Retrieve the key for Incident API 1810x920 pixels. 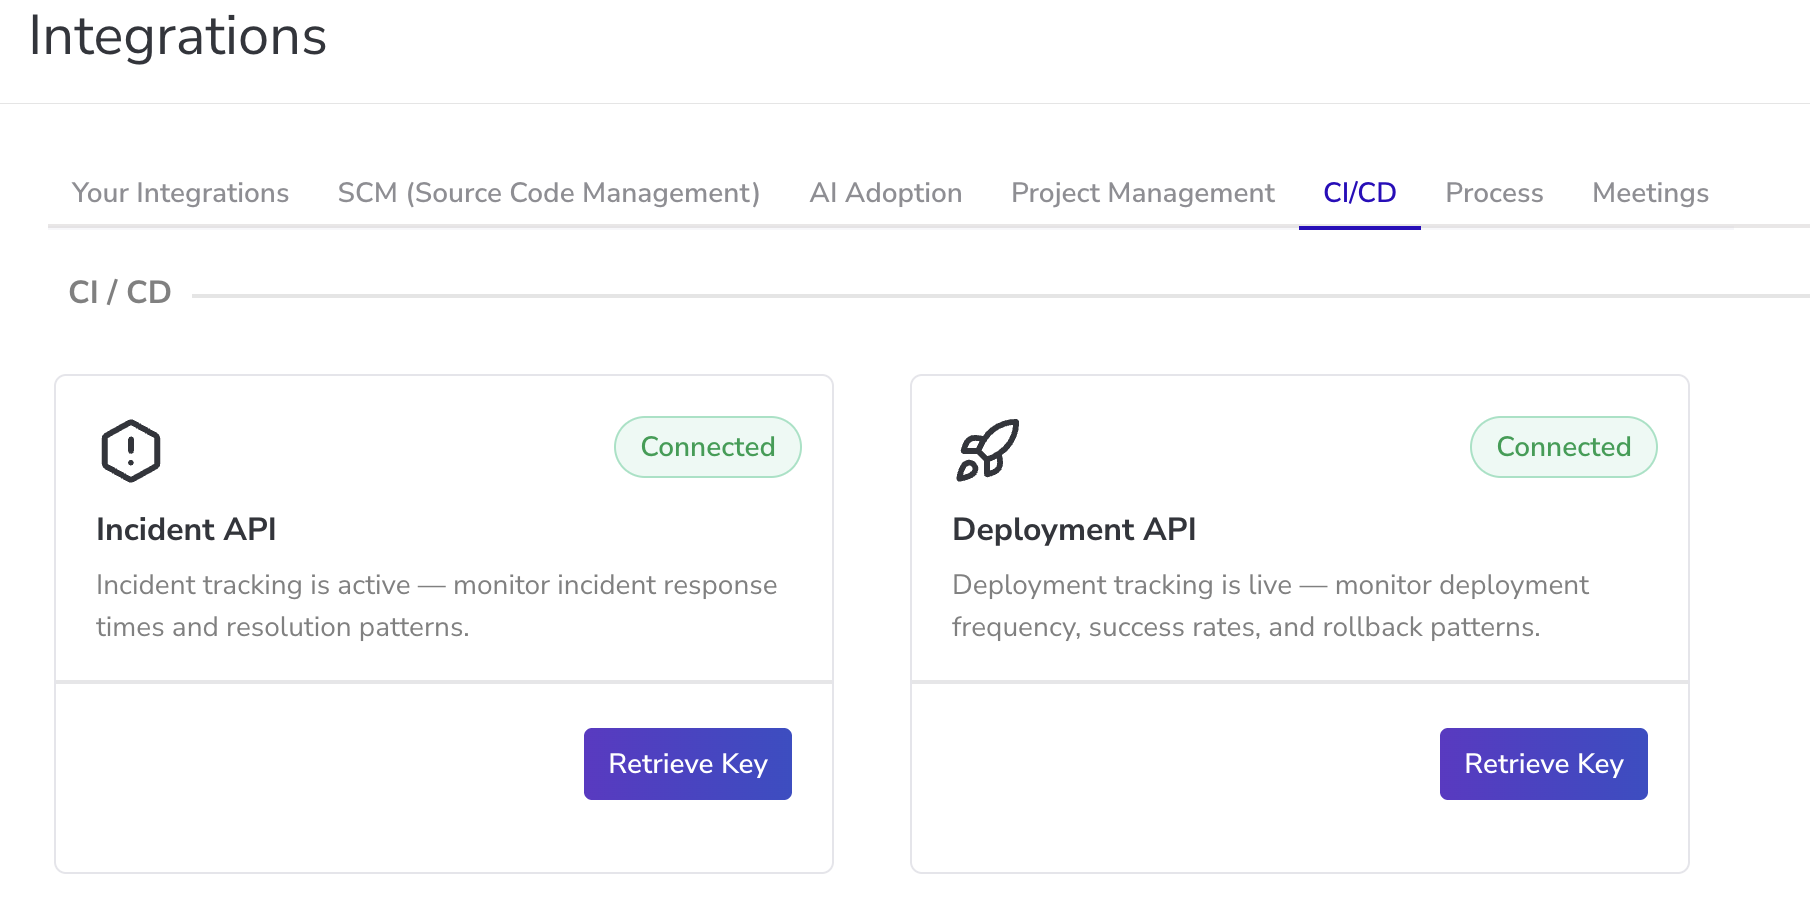[687, 764]
